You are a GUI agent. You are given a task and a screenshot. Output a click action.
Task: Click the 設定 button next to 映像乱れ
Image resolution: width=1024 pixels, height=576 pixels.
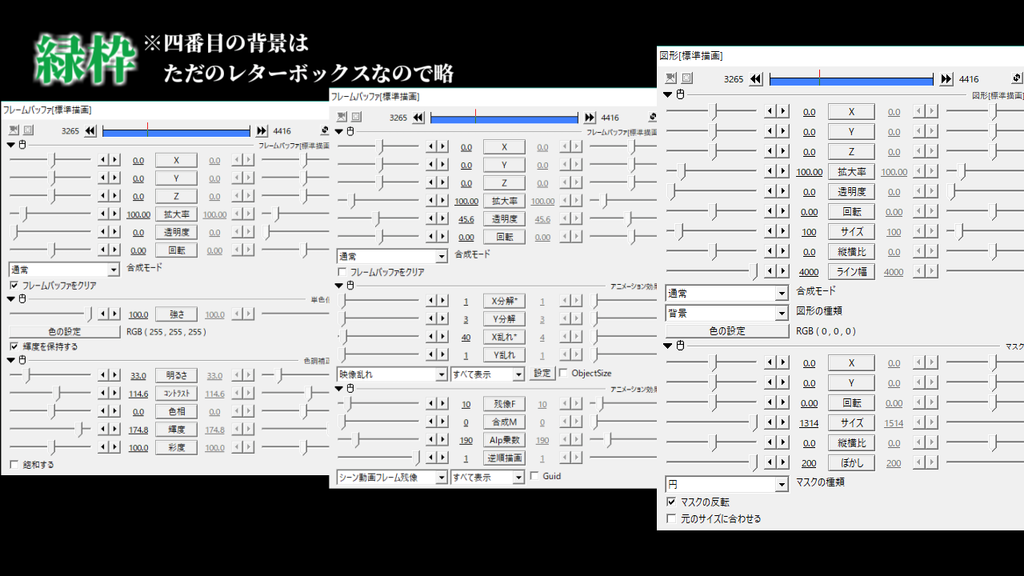(x=540, y=374)
